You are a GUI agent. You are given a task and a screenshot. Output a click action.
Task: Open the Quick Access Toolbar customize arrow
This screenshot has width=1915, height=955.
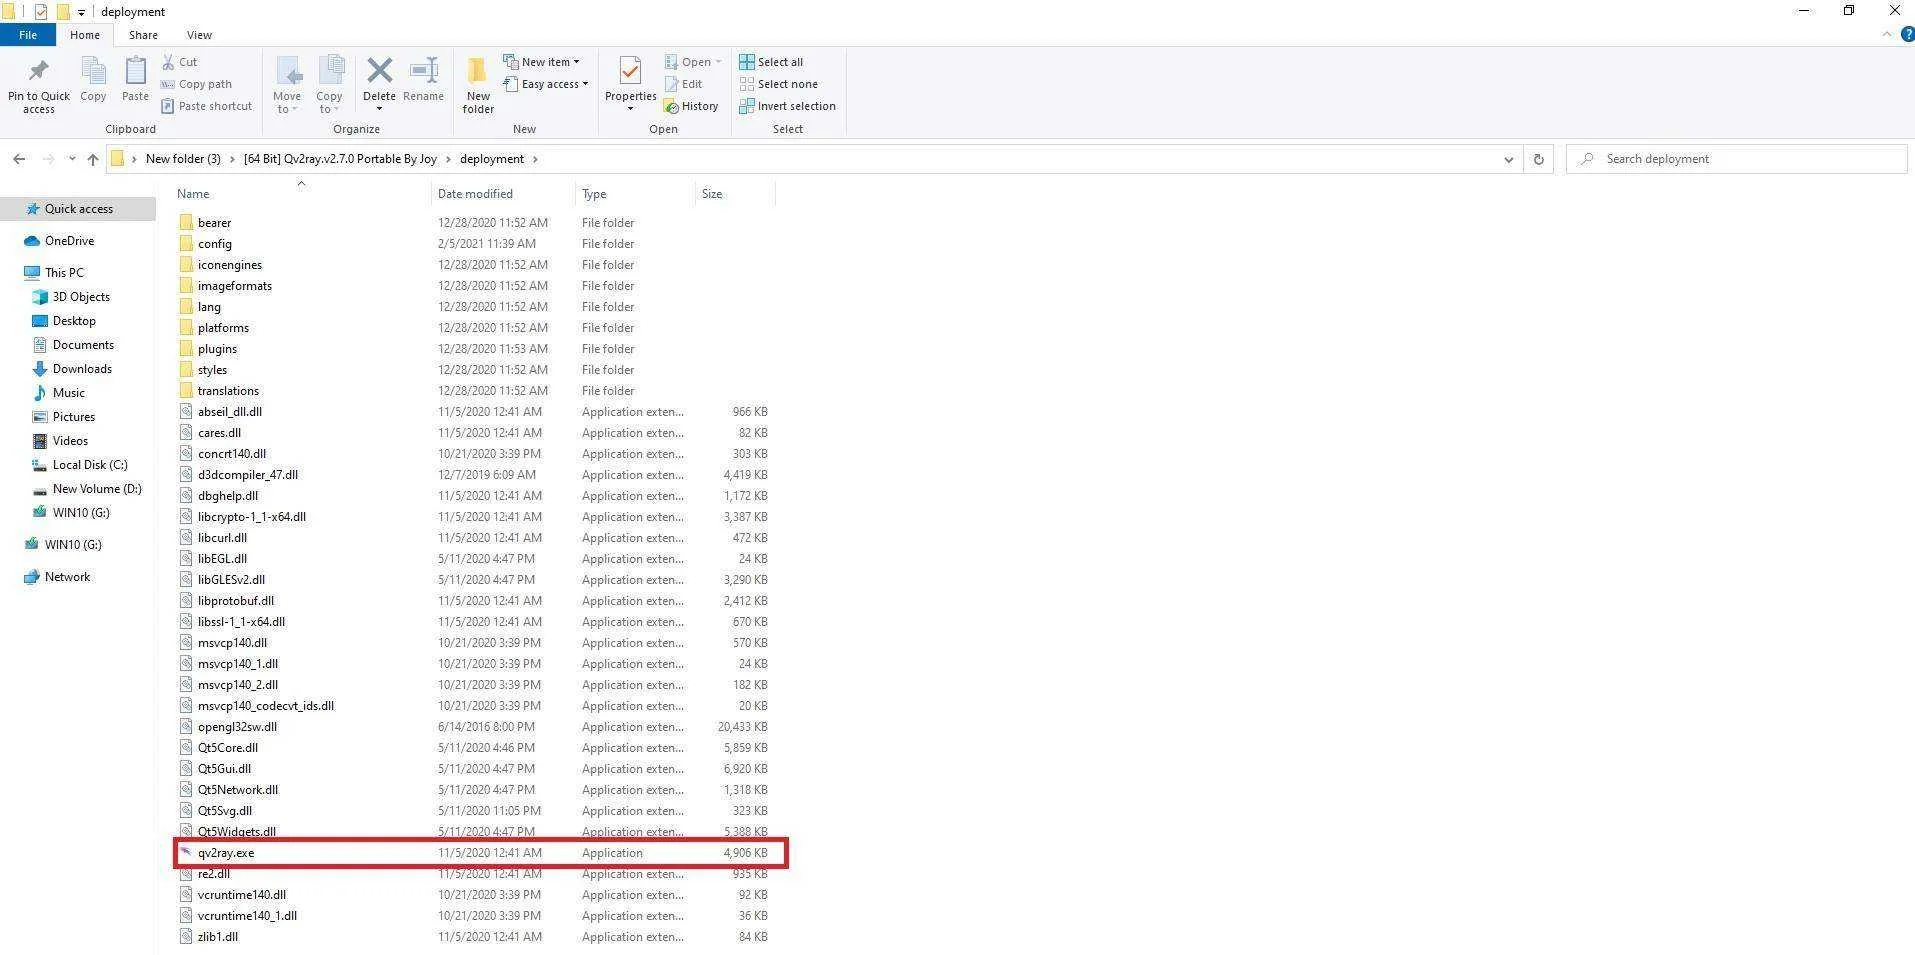click(81, 12)
